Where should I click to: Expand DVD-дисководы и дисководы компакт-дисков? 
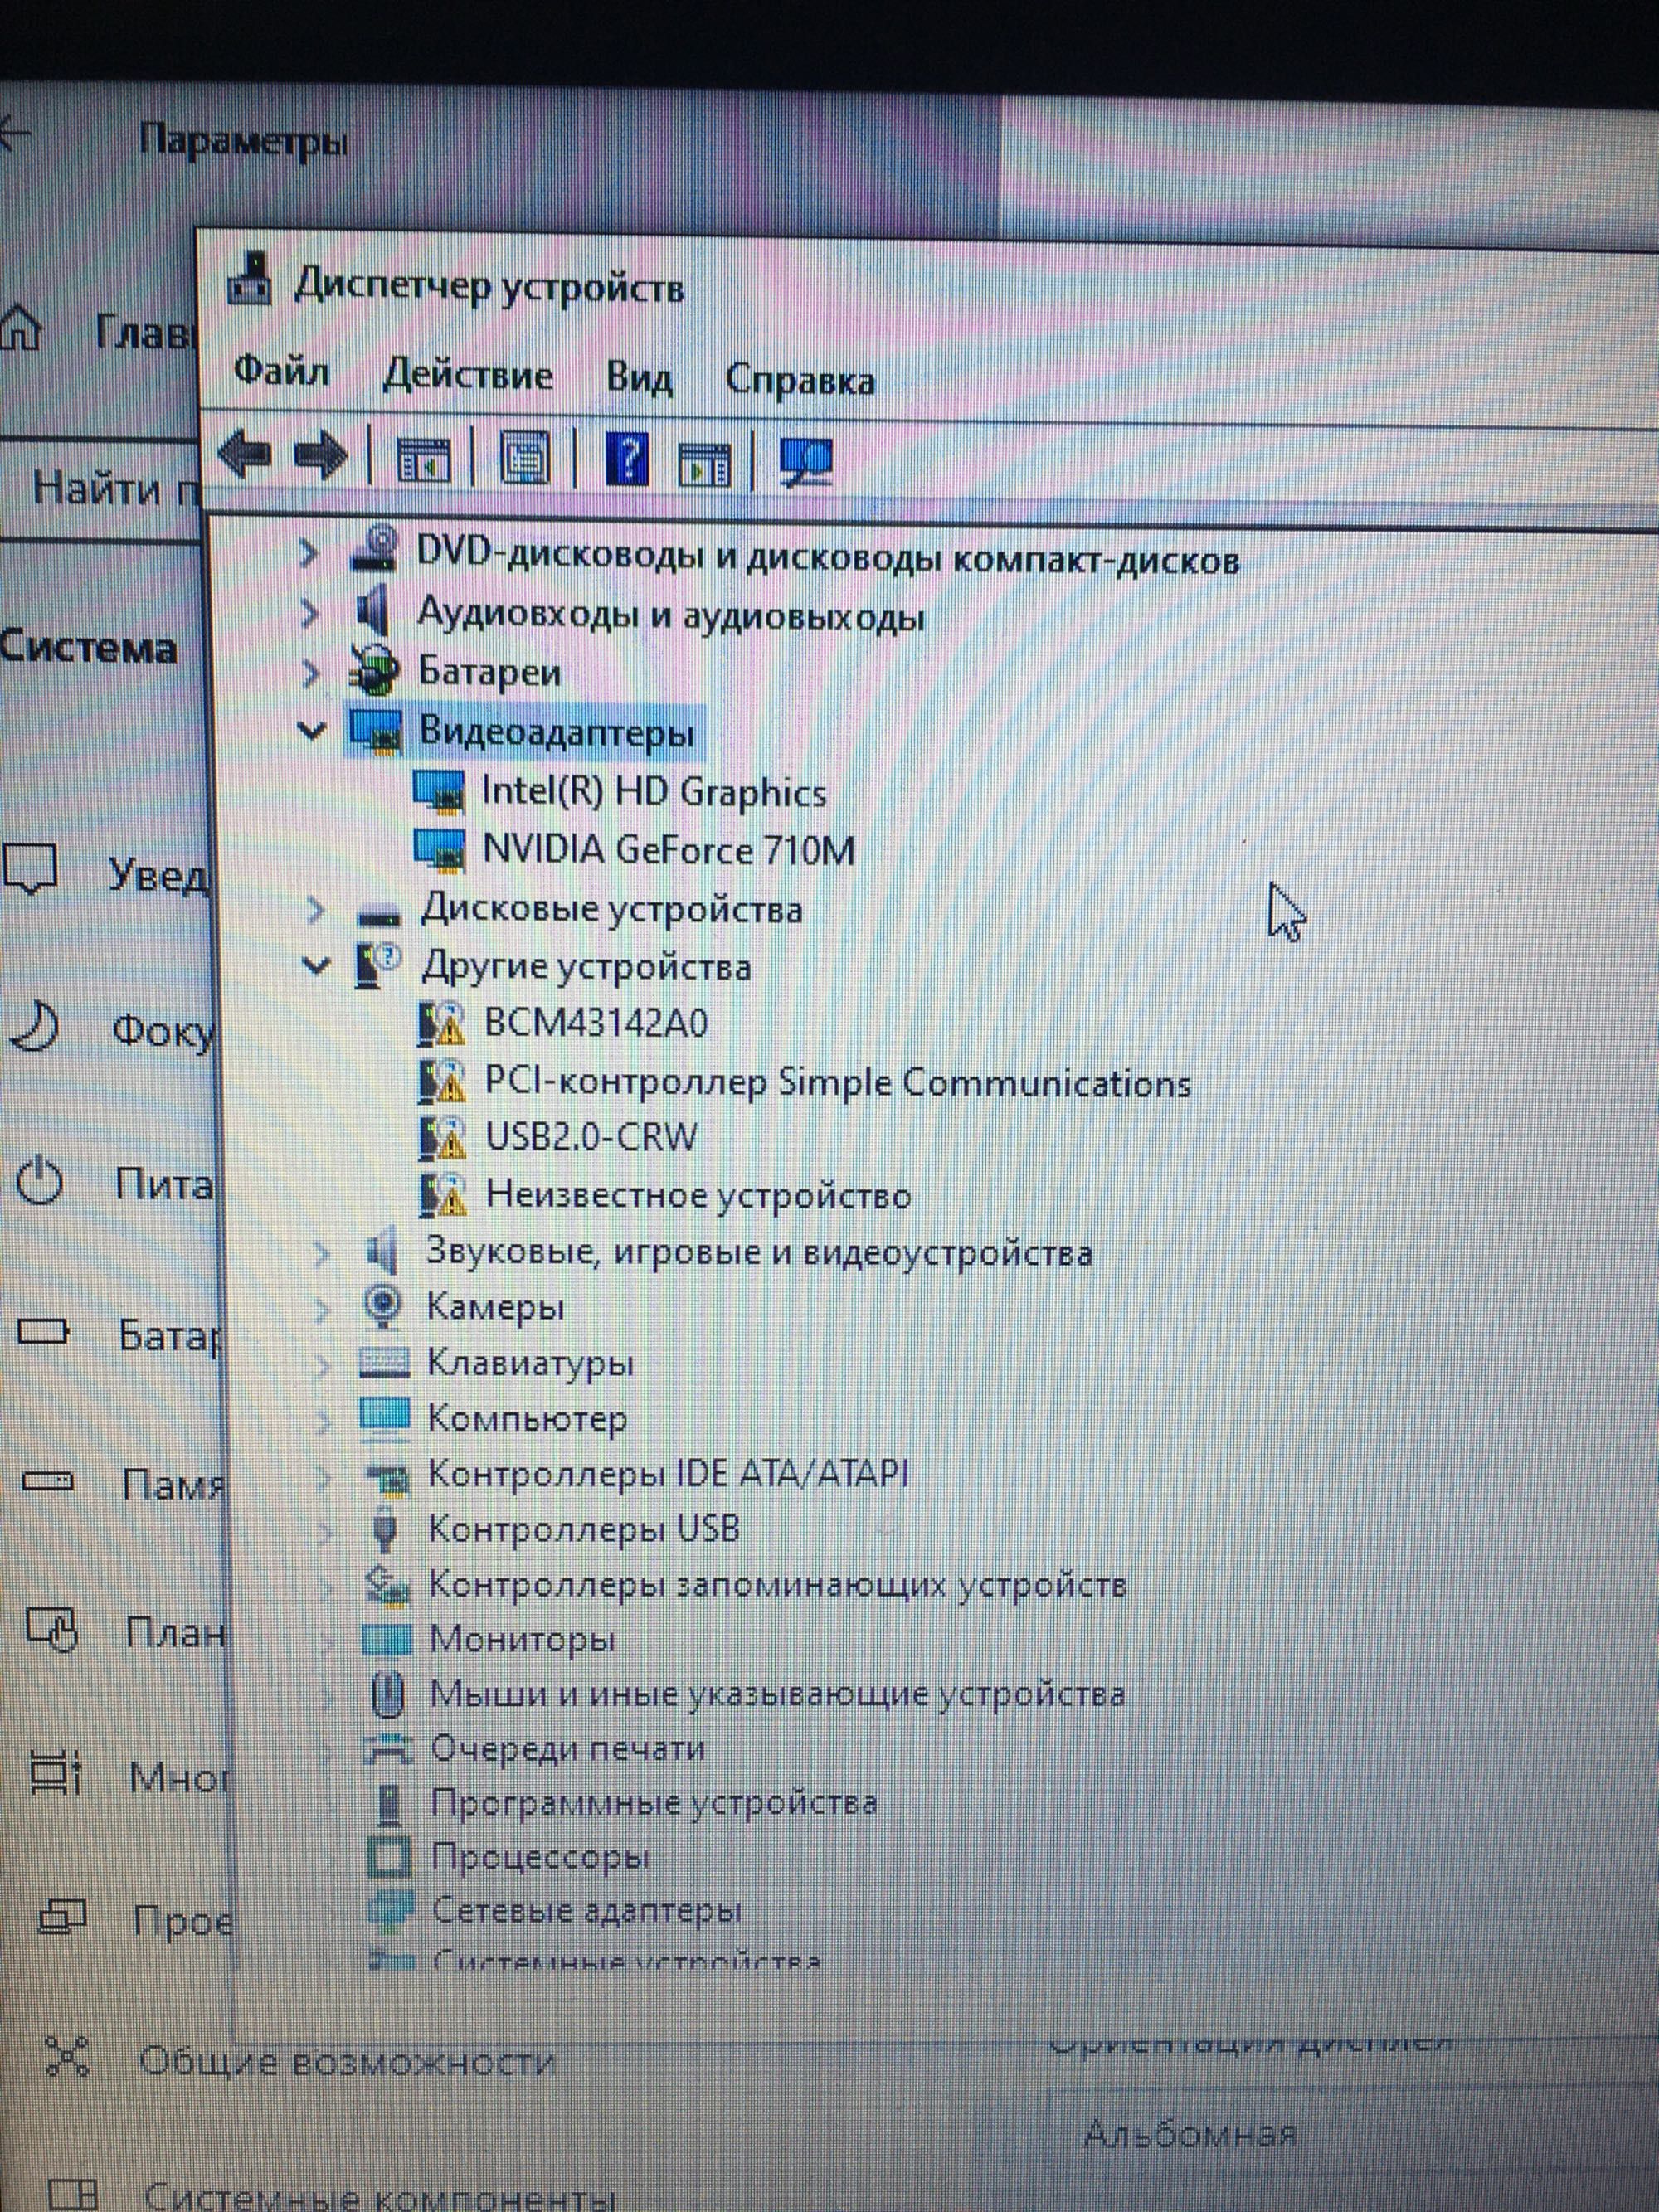tap(310, 552)
